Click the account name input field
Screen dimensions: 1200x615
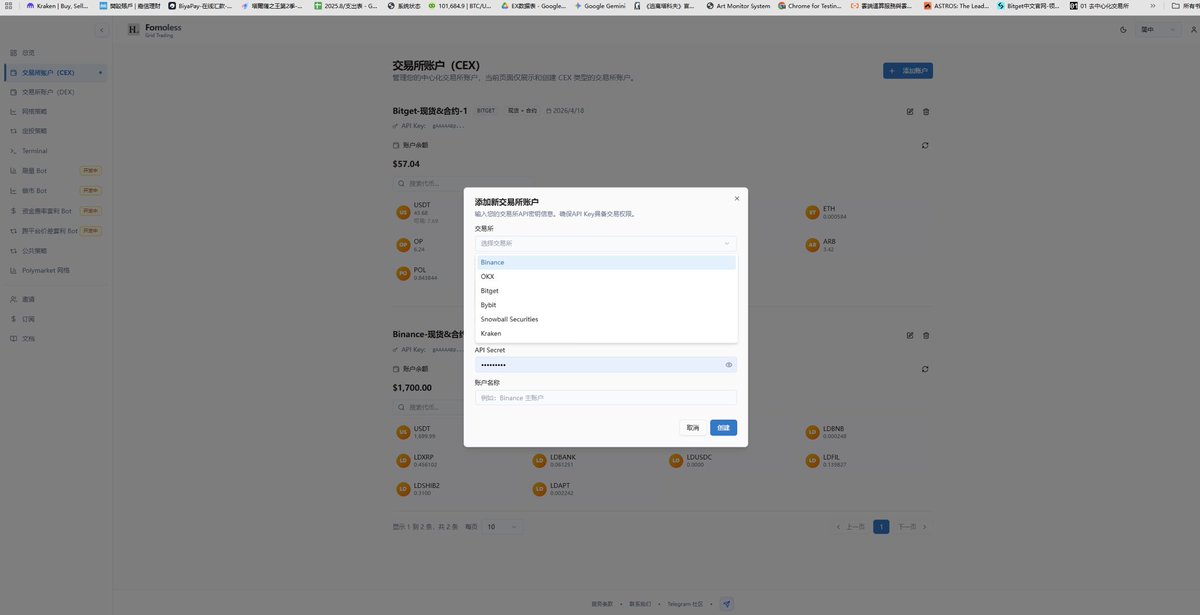coord(605,398)
